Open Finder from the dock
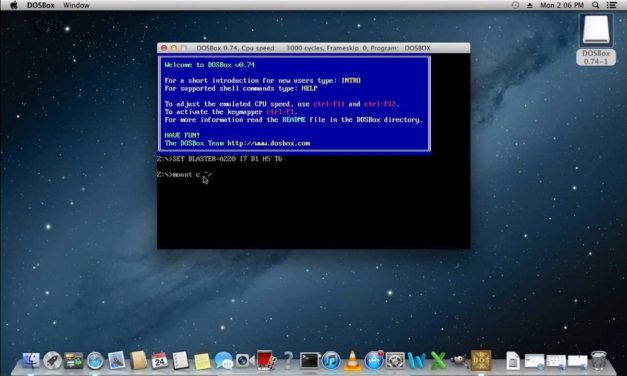Screen dimensions: 627x376 coord(31,360)
